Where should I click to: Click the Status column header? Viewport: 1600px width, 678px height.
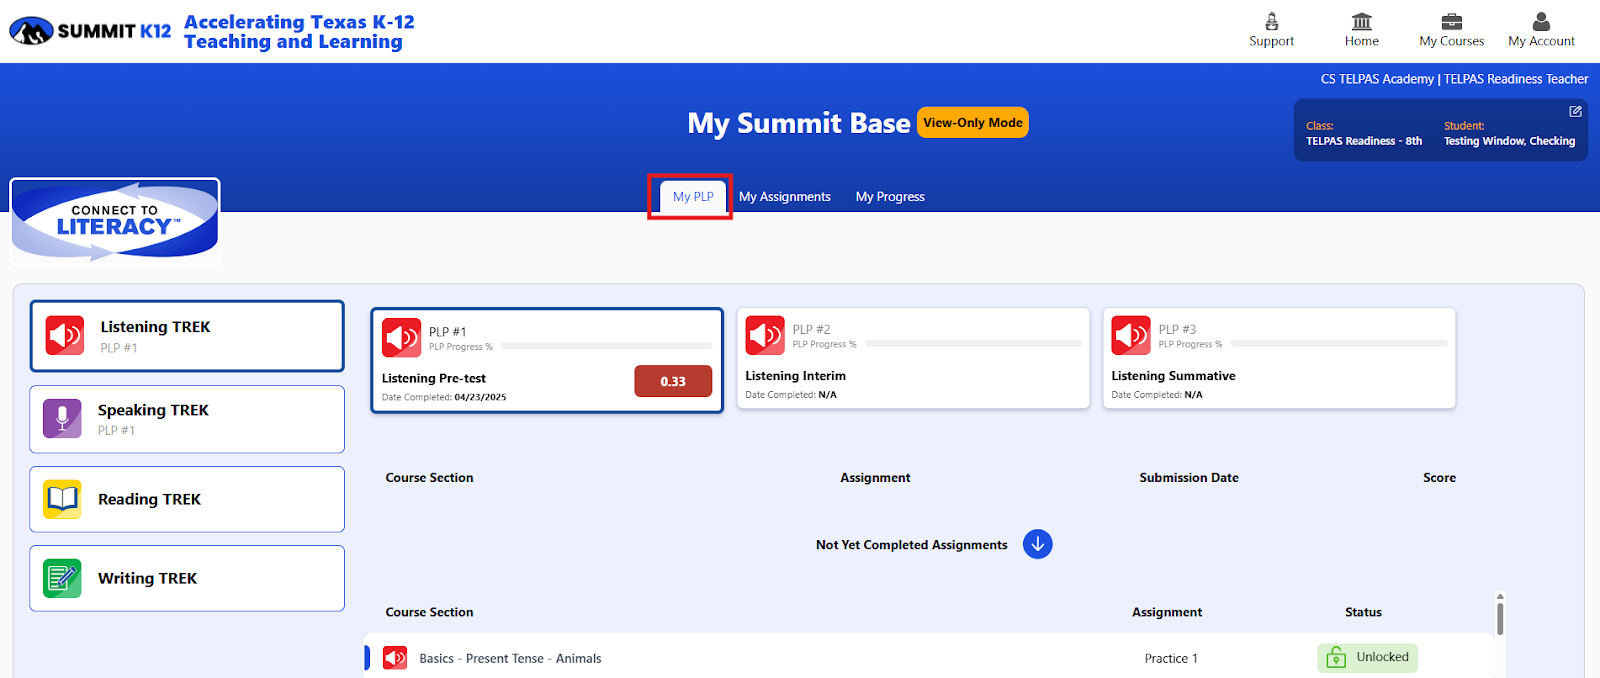[1363, 612]
